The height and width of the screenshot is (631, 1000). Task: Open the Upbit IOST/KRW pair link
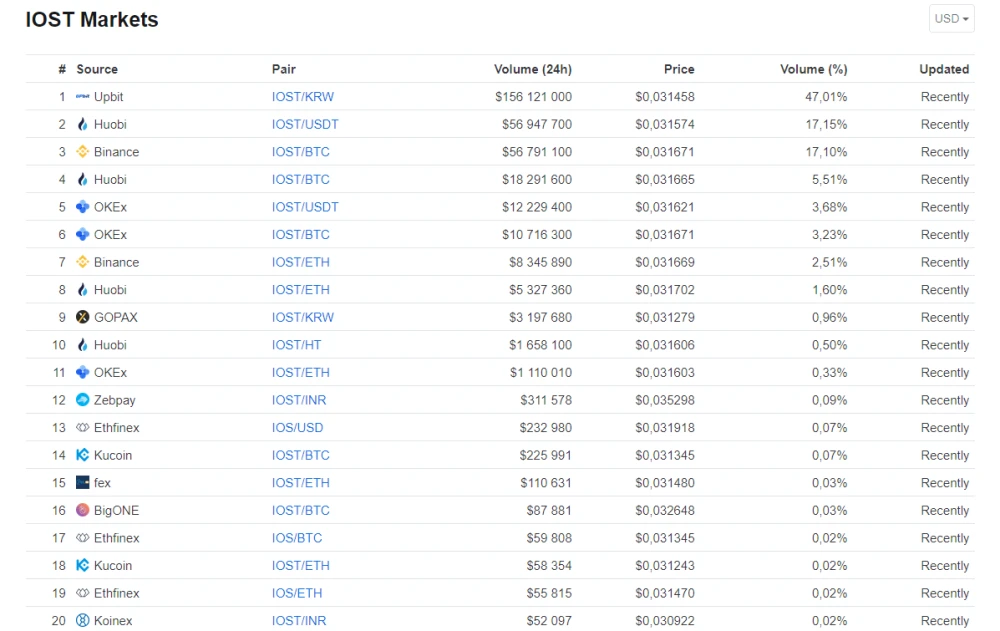[303, 97]
